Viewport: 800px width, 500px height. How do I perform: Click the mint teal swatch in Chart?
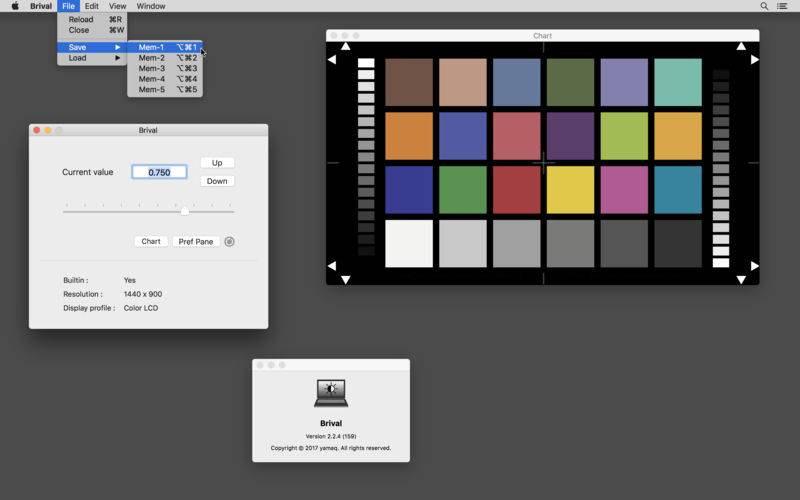(678, 82)
